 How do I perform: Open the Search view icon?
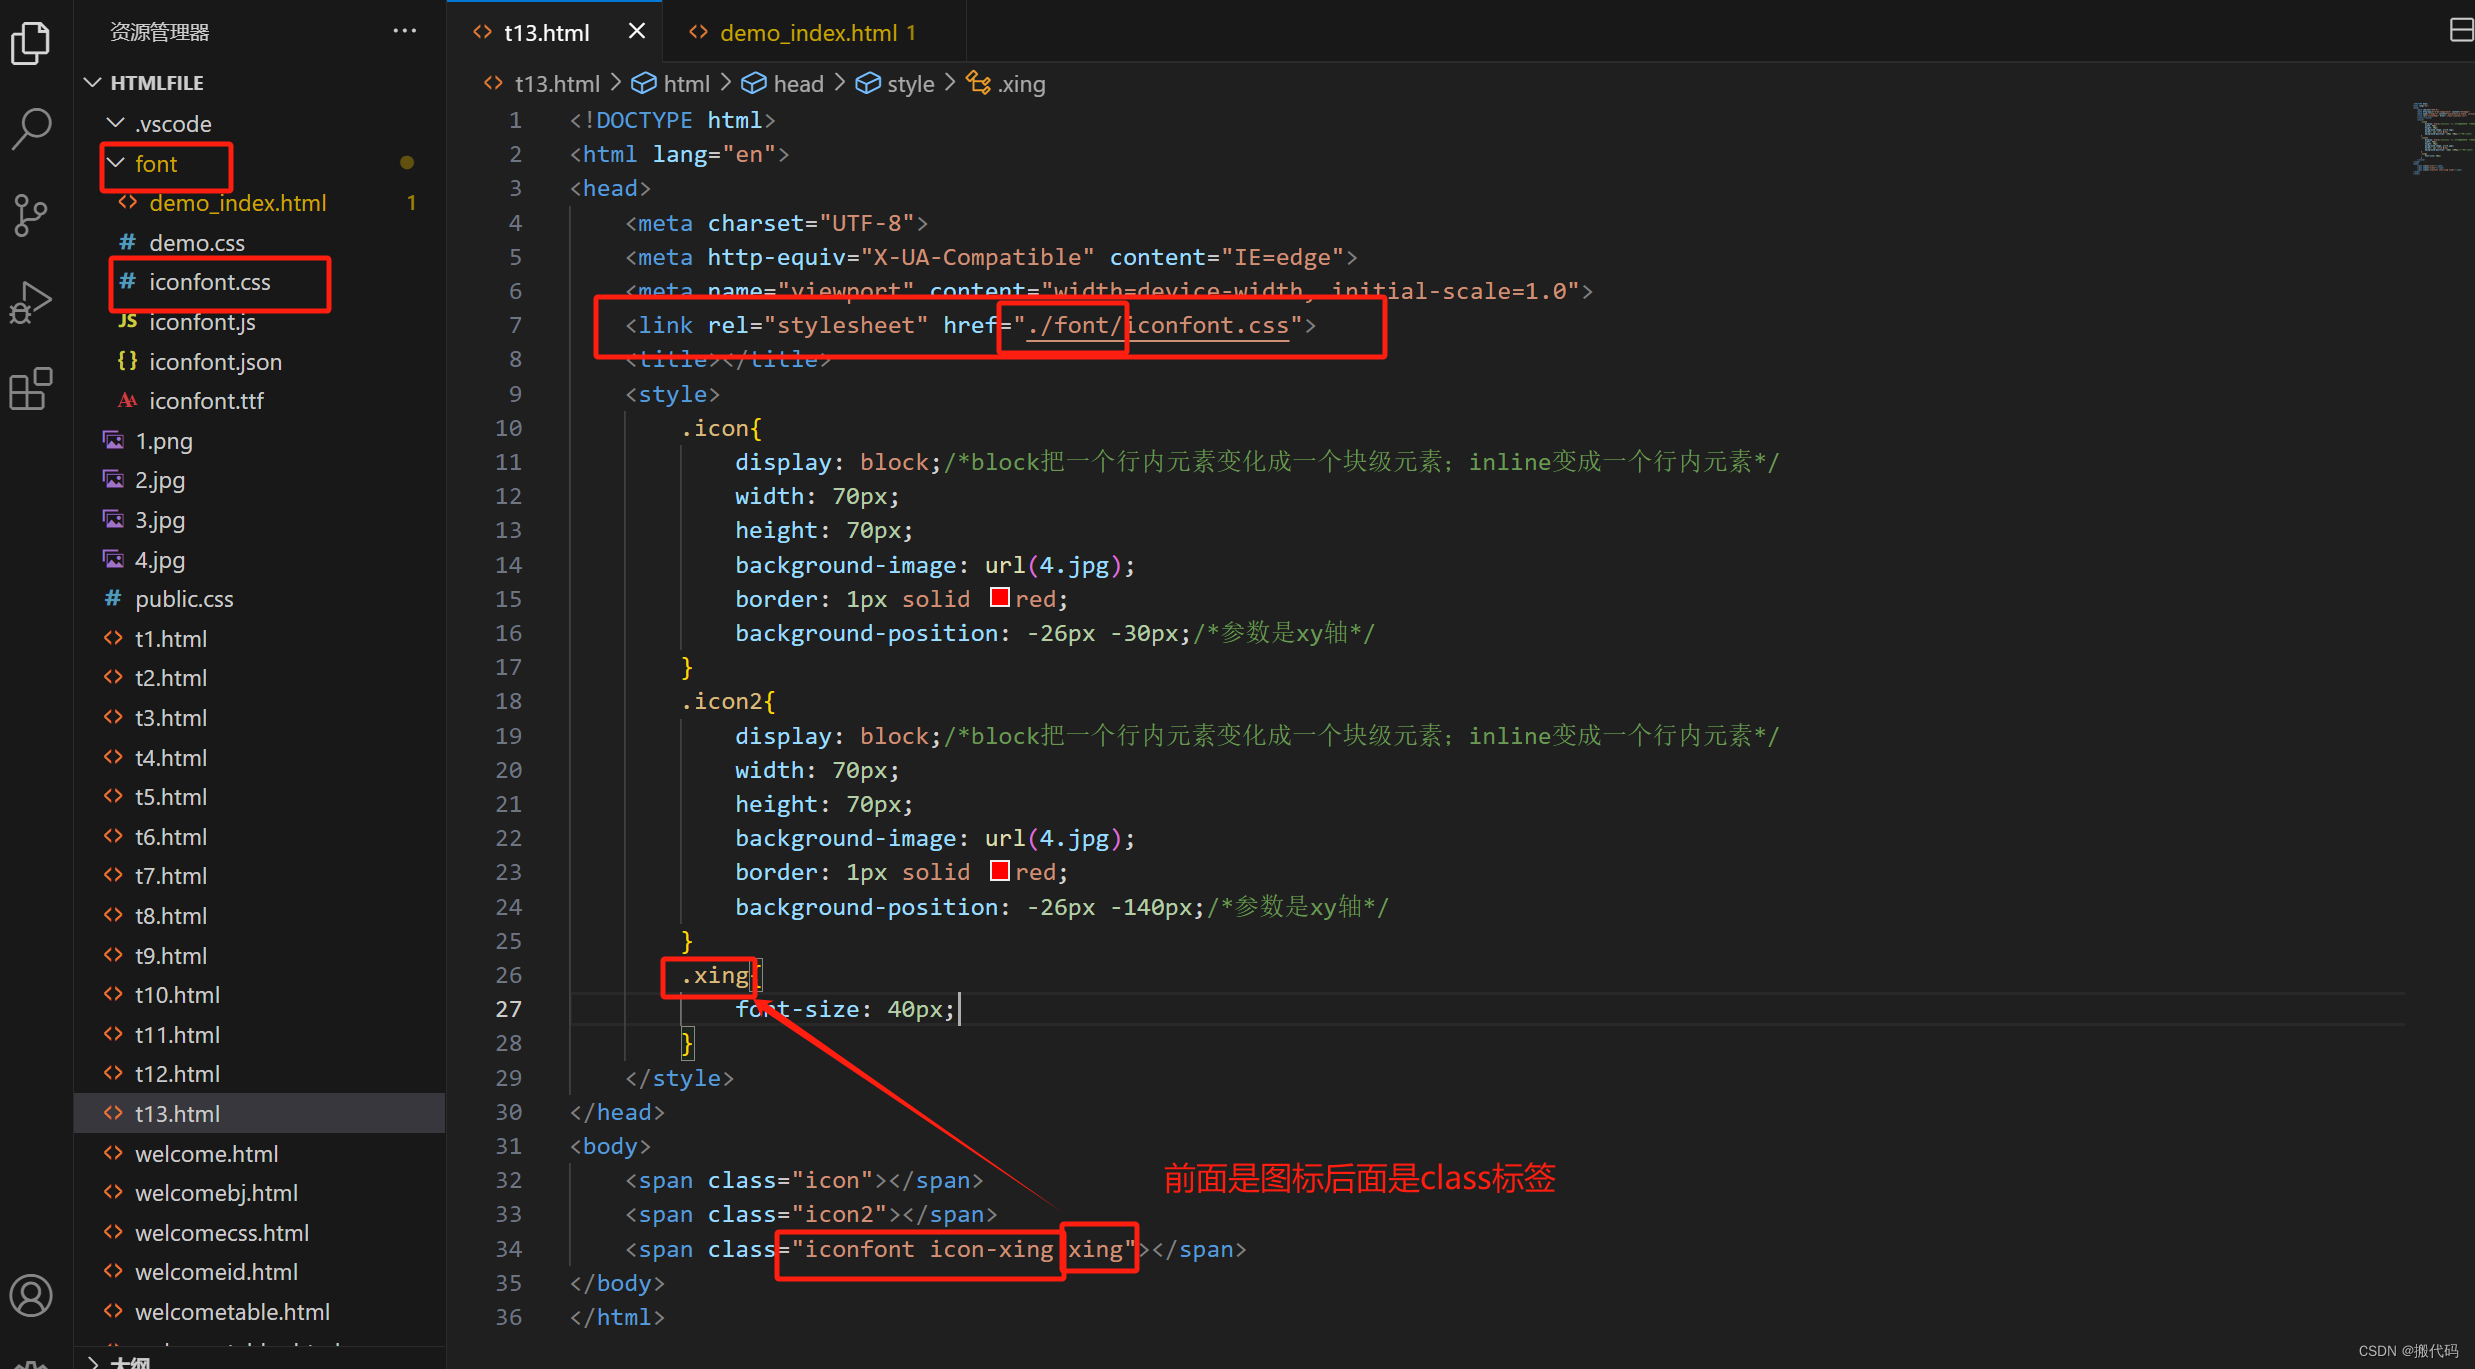pyautogui.click(x=31, y=129)
